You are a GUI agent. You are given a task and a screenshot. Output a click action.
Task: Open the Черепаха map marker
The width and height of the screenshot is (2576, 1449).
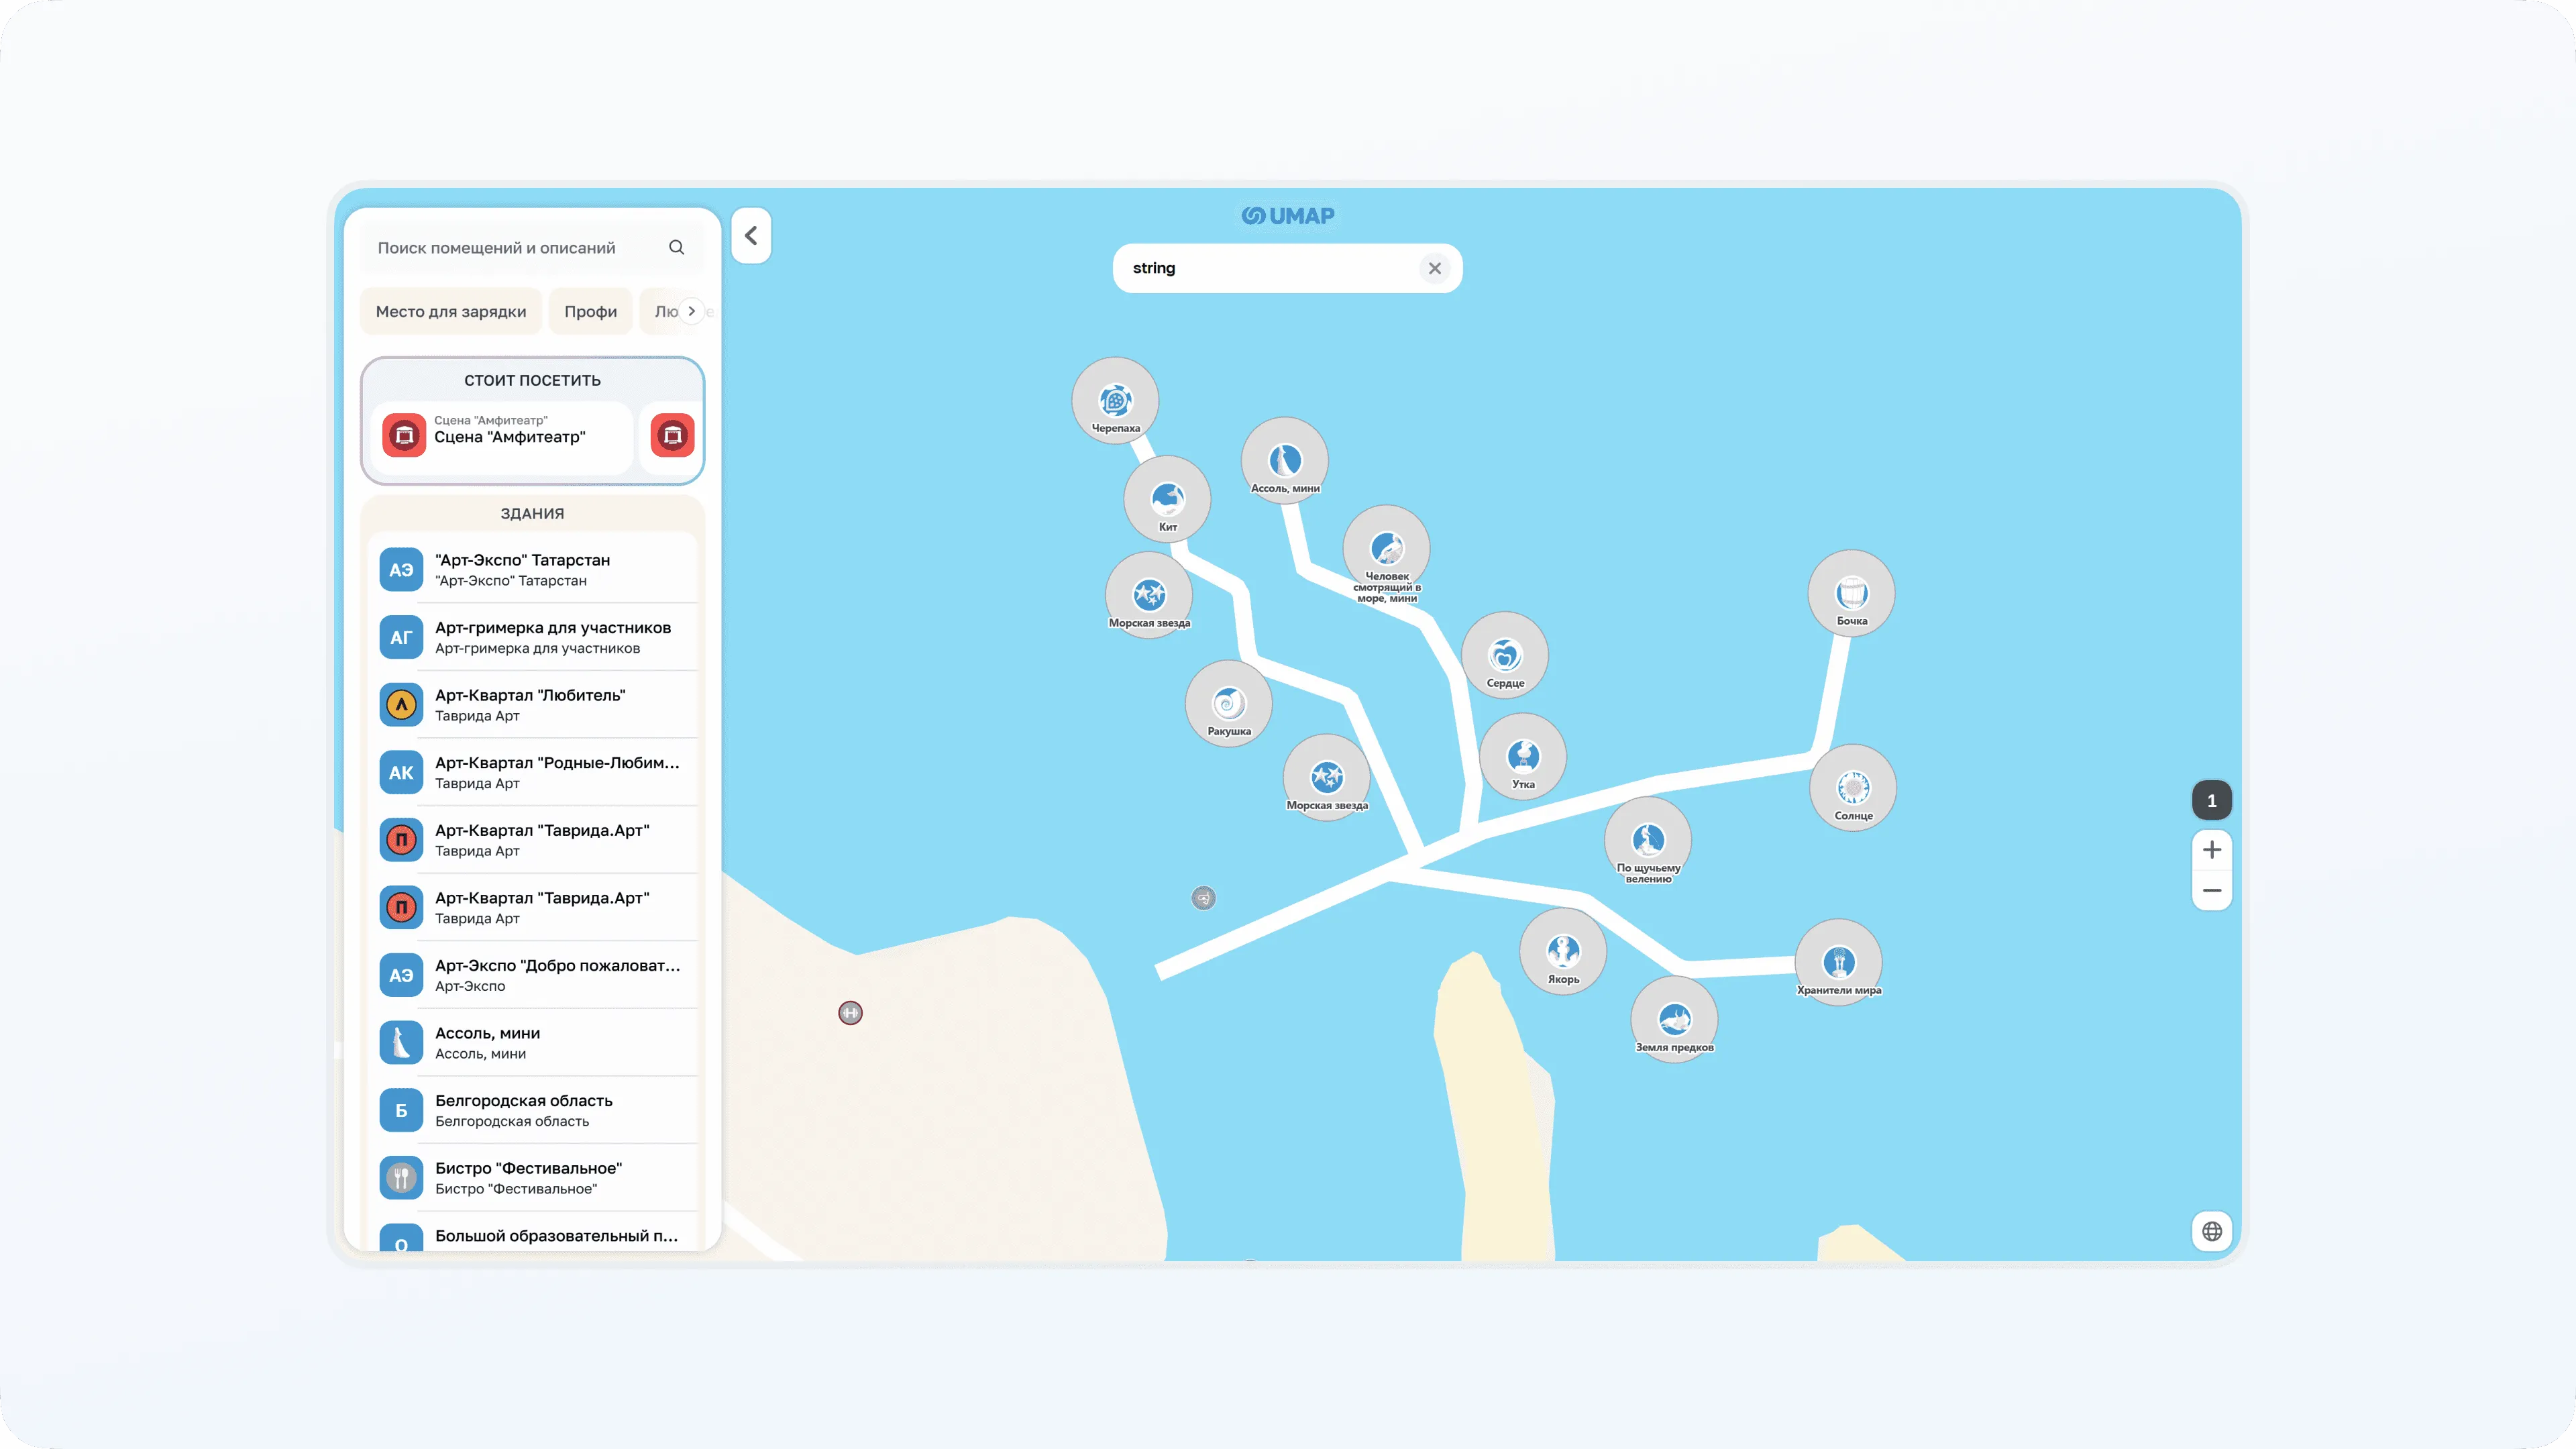[1115, 401]
